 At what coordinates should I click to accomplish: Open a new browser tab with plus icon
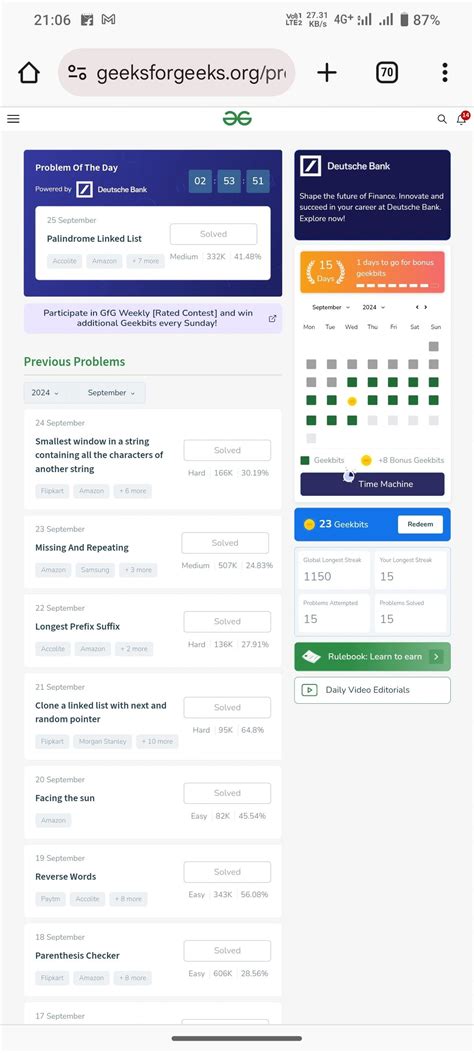click(326, 73)
